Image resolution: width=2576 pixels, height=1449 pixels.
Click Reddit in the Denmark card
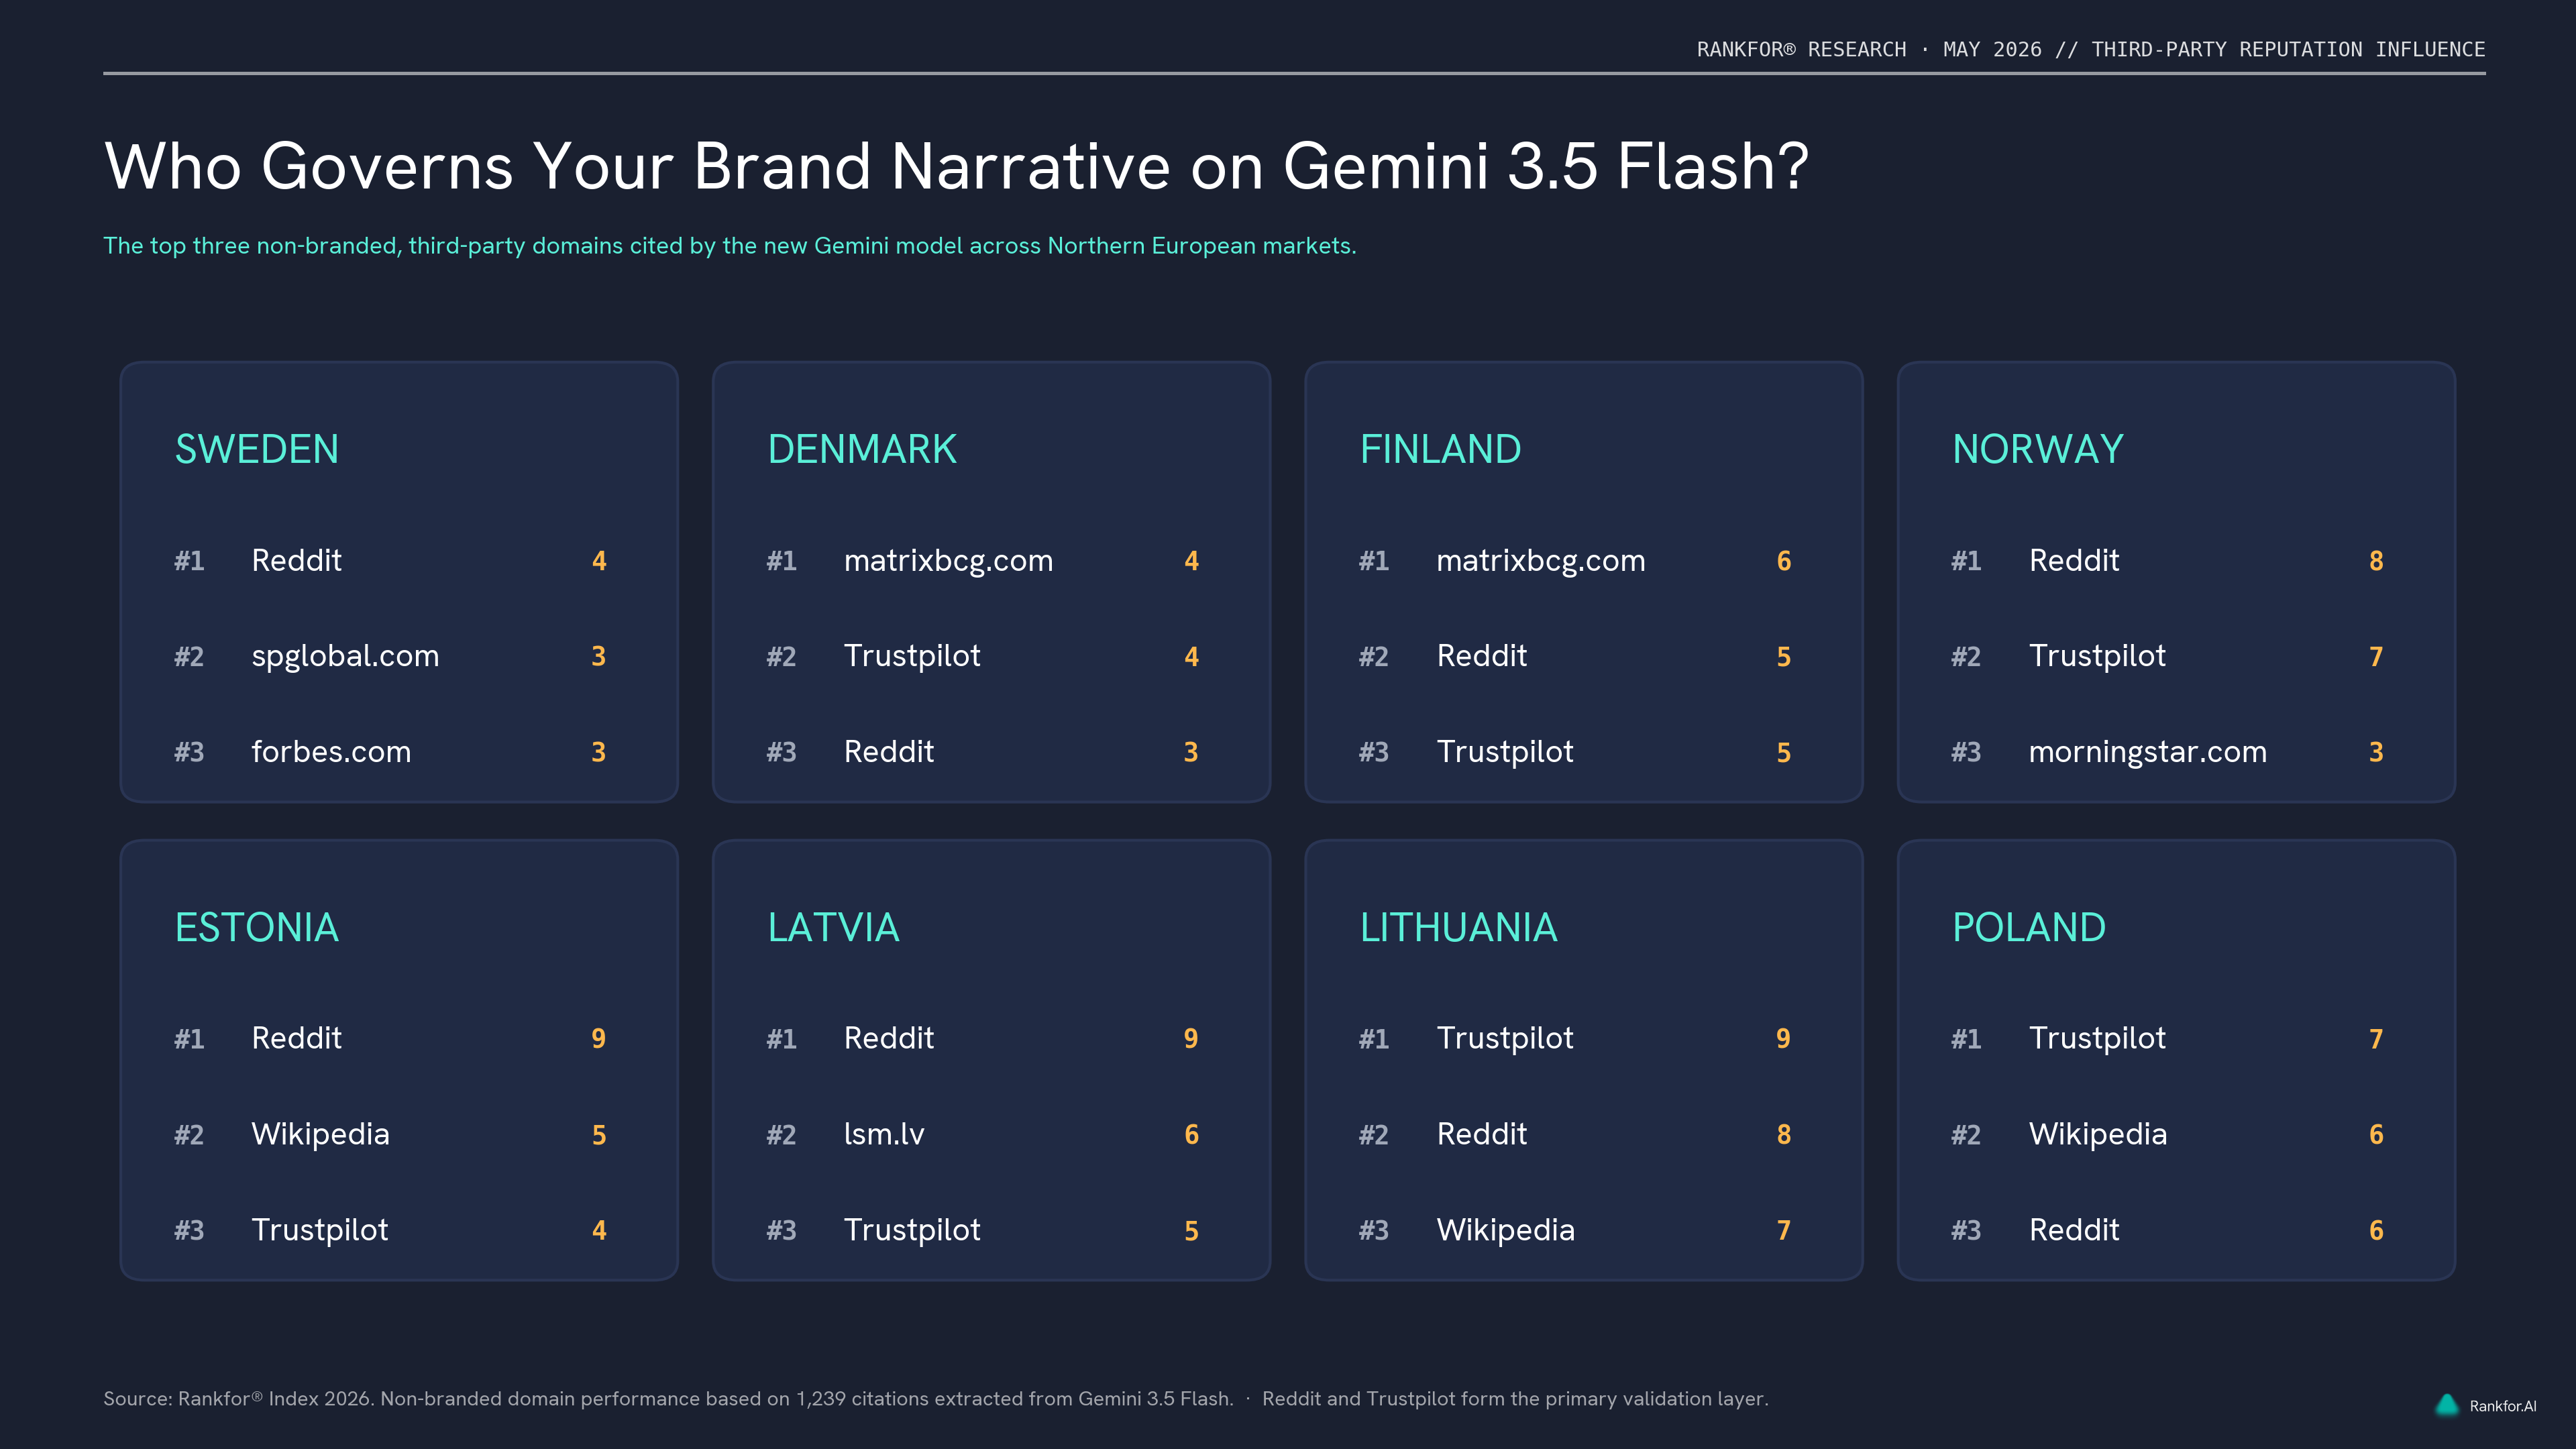[889, 752]
